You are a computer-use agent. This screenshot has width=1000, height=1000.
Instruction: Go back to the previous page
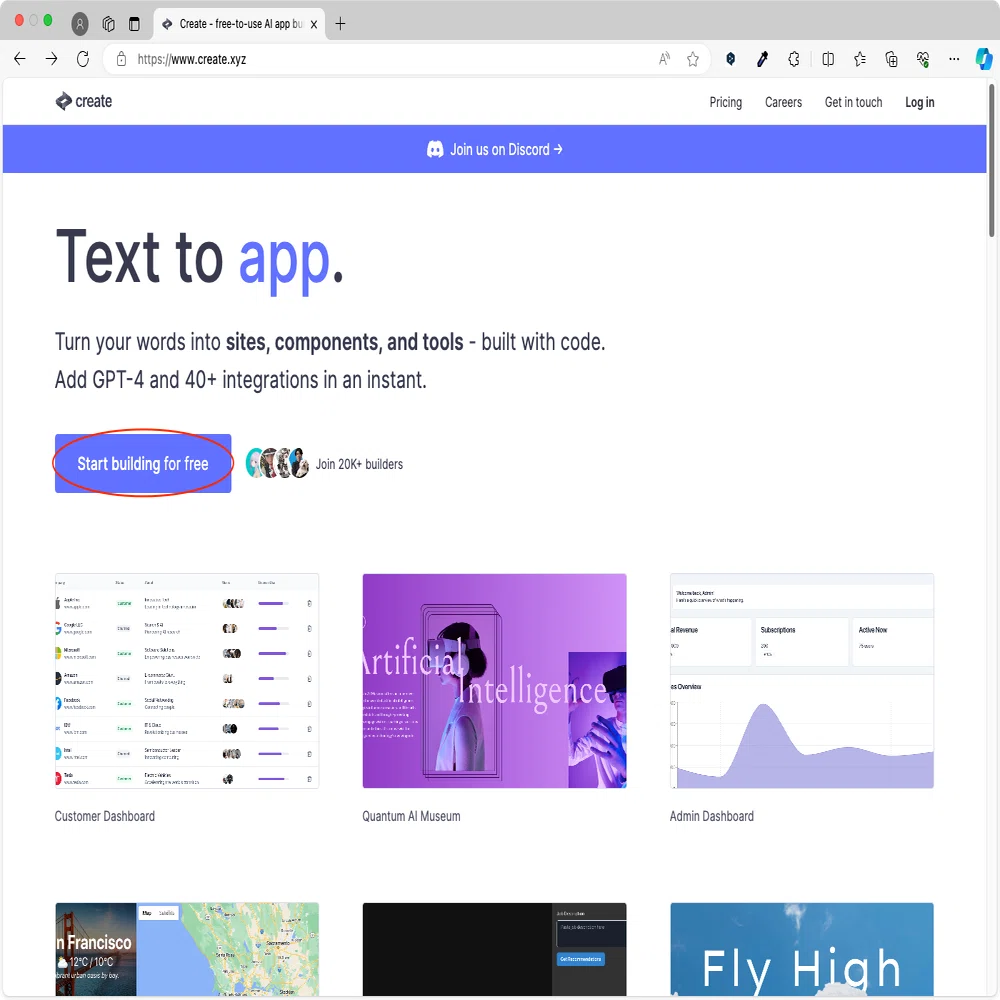[20, 59]
